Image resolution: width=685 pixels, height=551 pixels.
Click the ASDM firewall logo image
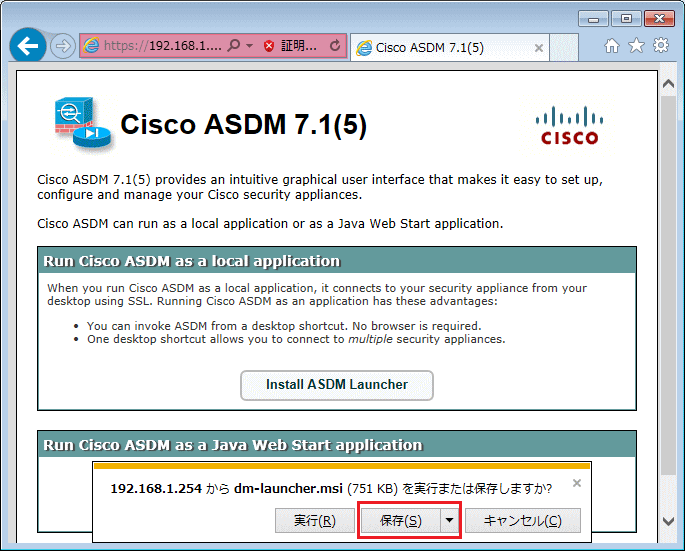[83, 123]
